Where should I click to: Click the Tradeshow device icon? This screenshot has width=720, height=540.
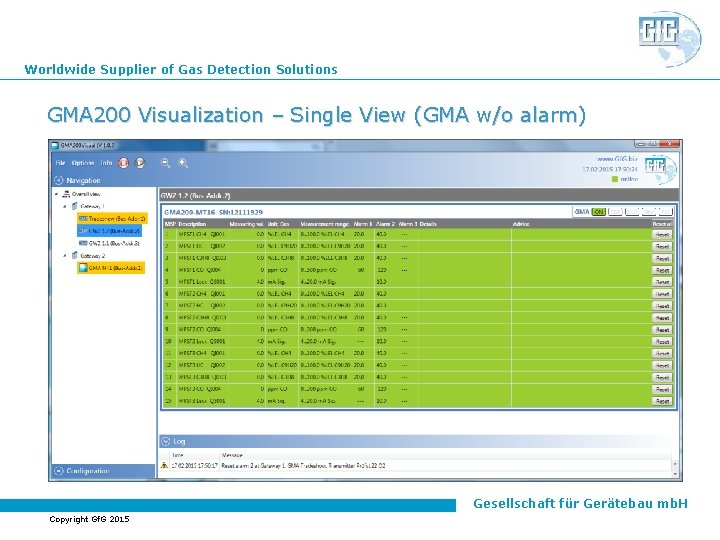pos(83,219)
